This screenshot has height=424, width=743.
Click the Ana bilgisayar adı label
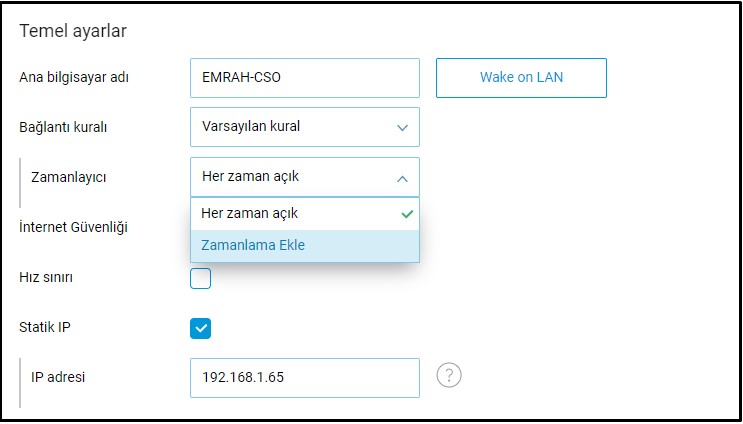tap(74, 78)
